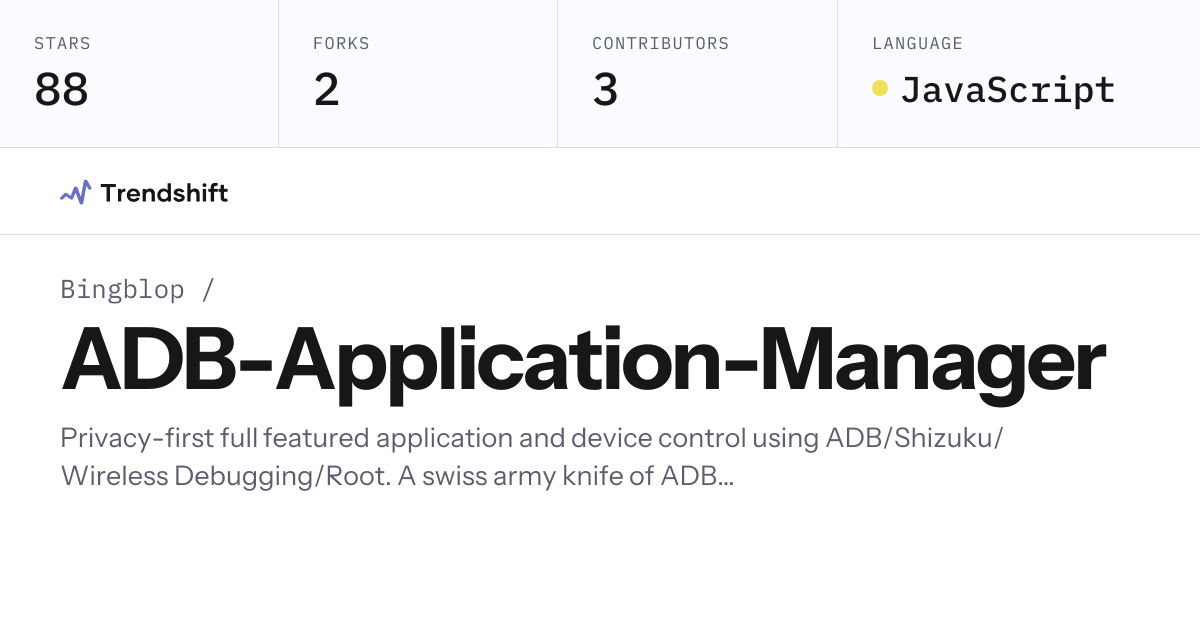Click the star count 88
1200x630 pixels.
(61, 90)
